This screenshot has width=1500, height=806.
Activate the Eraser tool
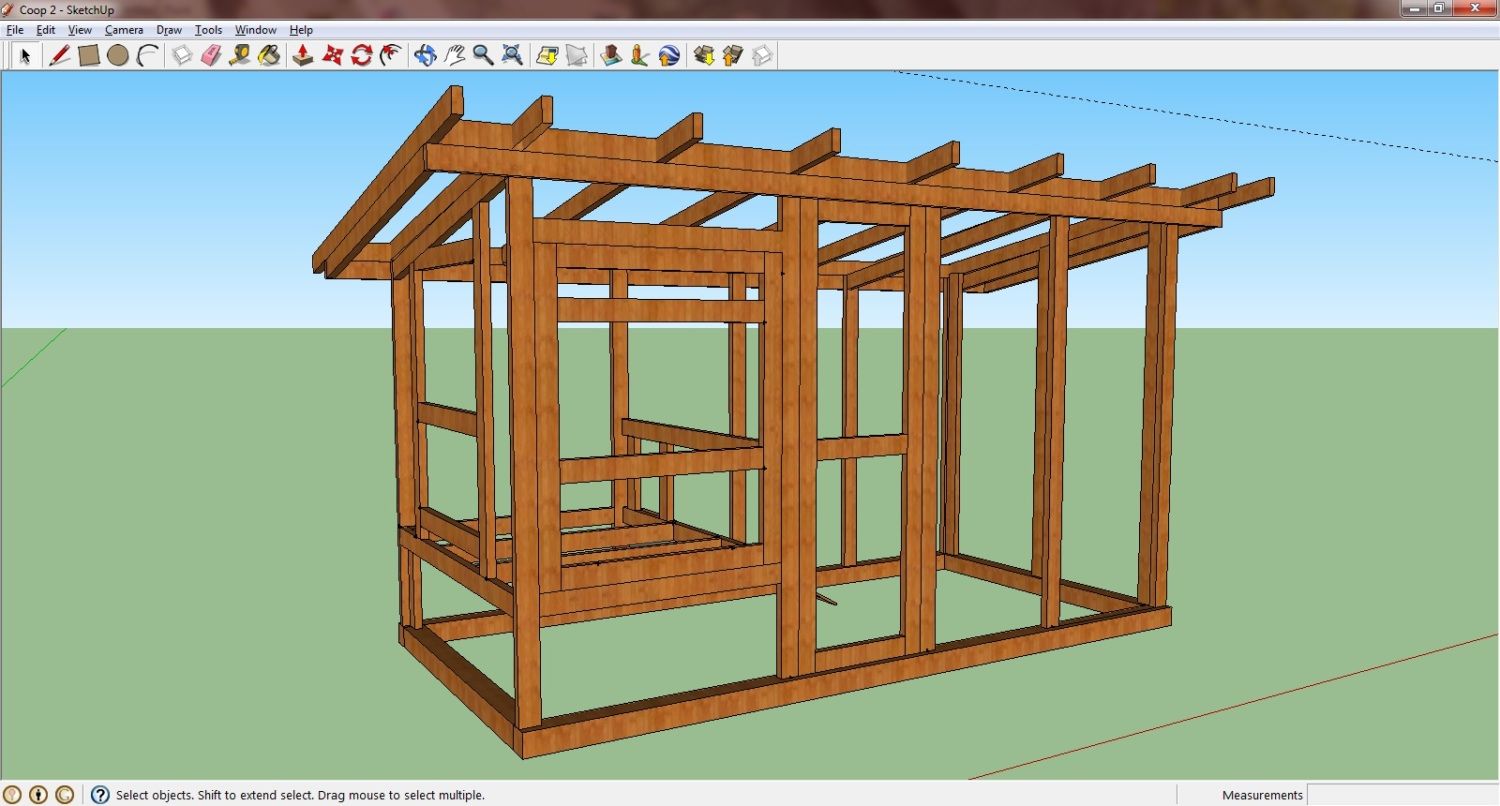click(x=210, y=55)
